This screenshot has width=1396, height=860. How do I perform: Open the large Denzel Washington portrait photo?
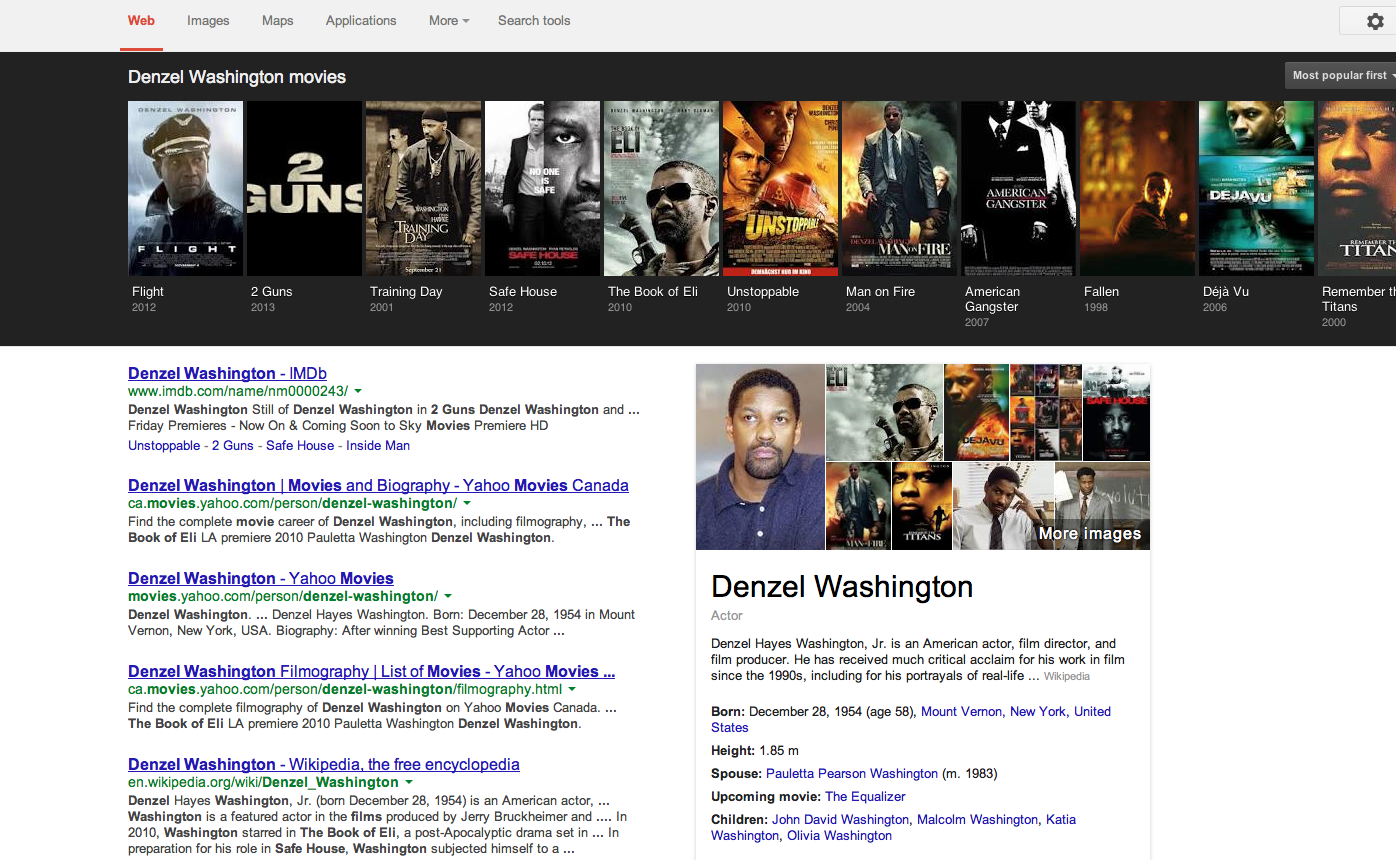(x=760, y=457)
